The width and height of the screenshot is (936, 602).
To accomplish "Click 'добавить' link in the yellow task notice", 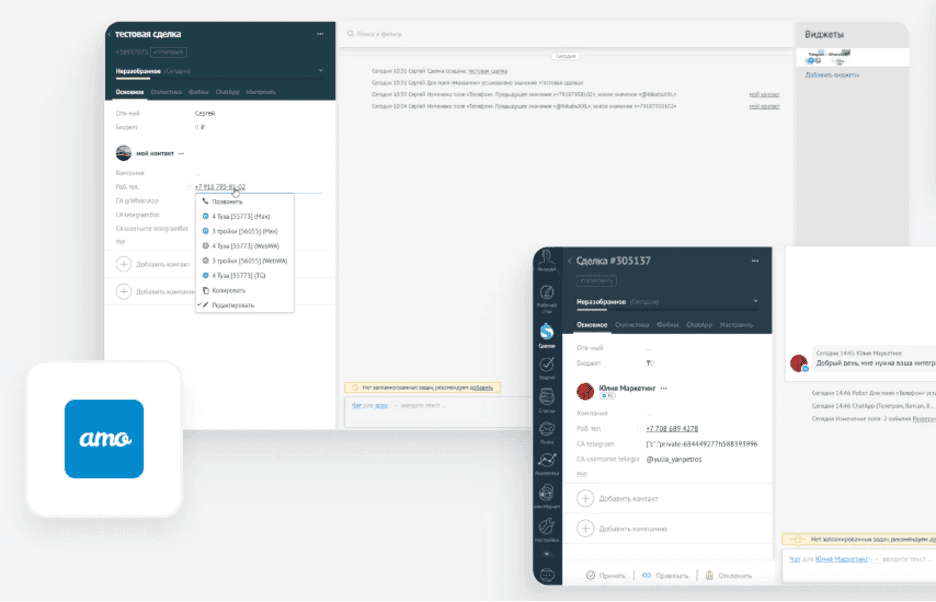I will click(x=481, y=388).
